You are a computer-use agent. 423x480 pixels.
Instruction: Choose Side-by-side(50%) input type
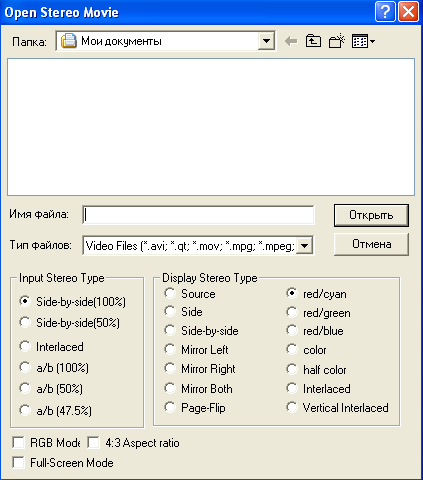25,322
